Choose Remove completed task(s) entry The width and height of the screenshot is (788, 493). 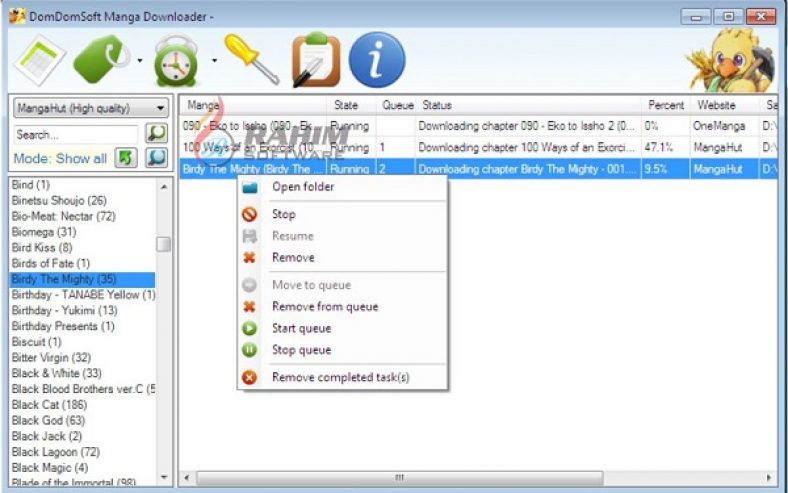pos(343,377)
